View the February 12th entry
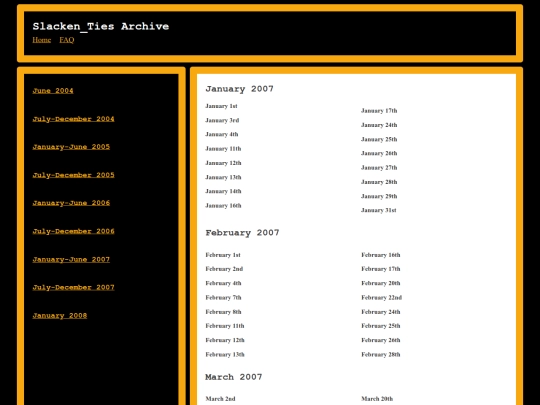This screenshot has height=405, width=540. tap(225, 340)
